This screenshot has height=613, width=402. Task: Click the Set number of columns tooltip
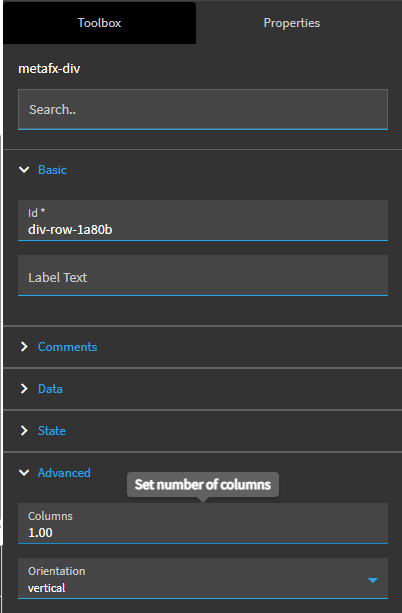tap(203, 485)
